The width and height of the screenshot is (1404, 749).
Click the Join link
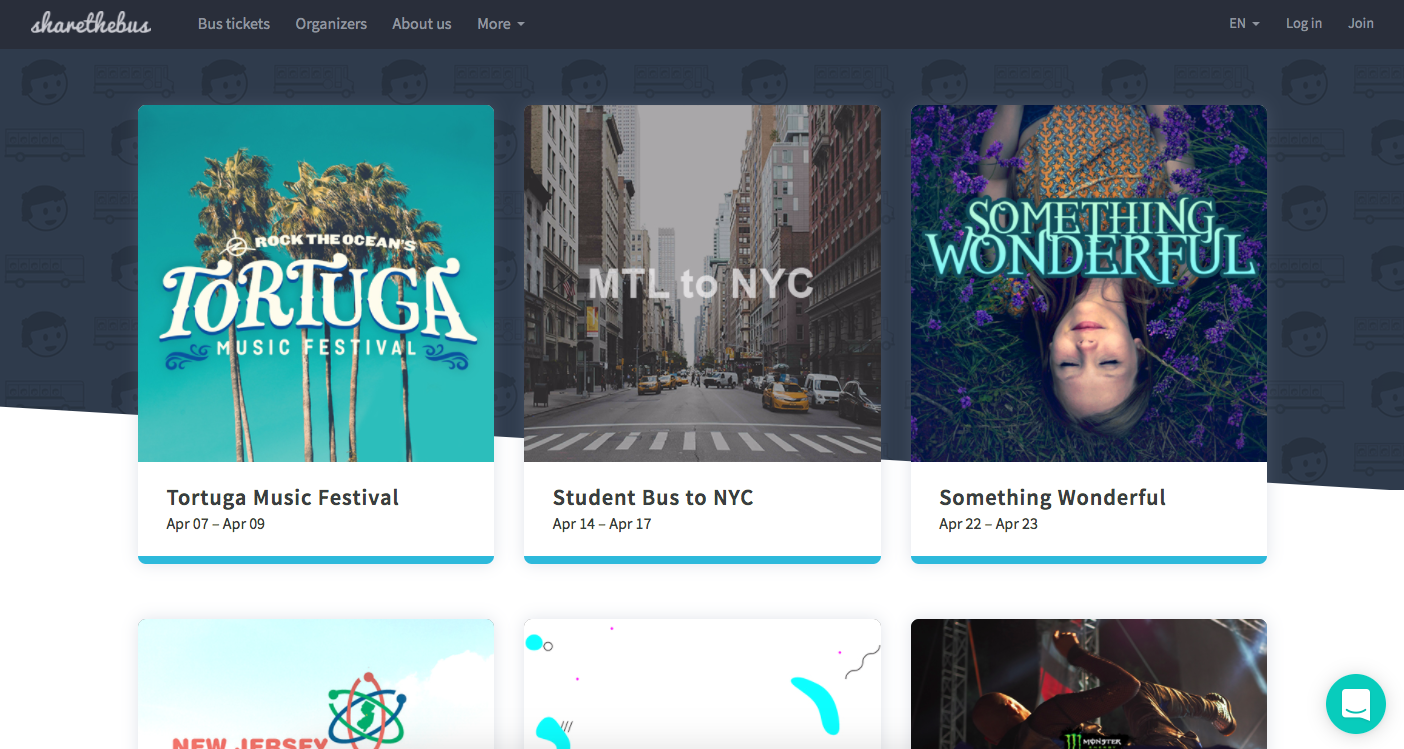(1361, 23)
